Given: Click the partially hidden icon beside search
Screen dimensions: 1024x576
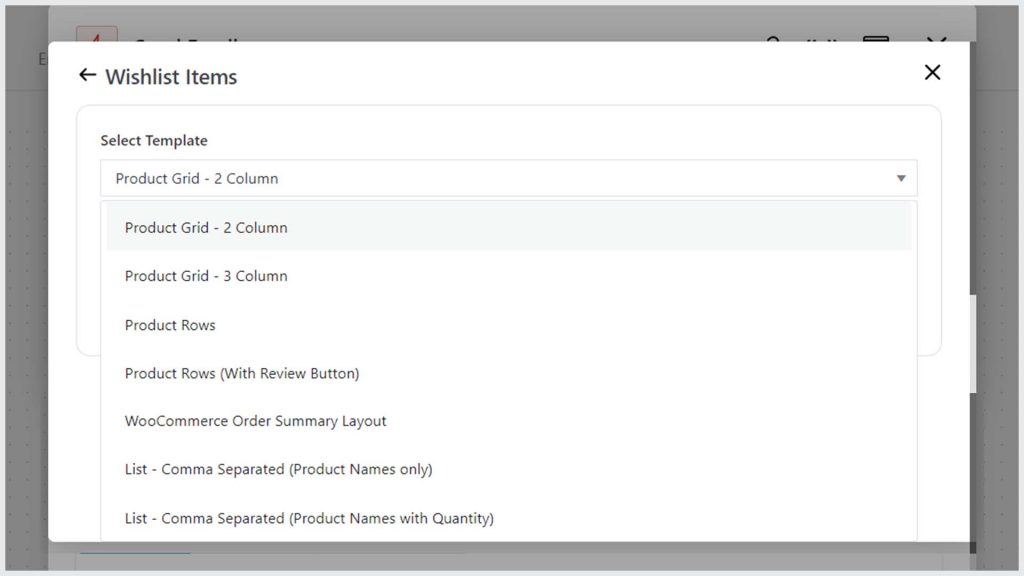Looking at the screenshot, I should (x=822, y=40).
